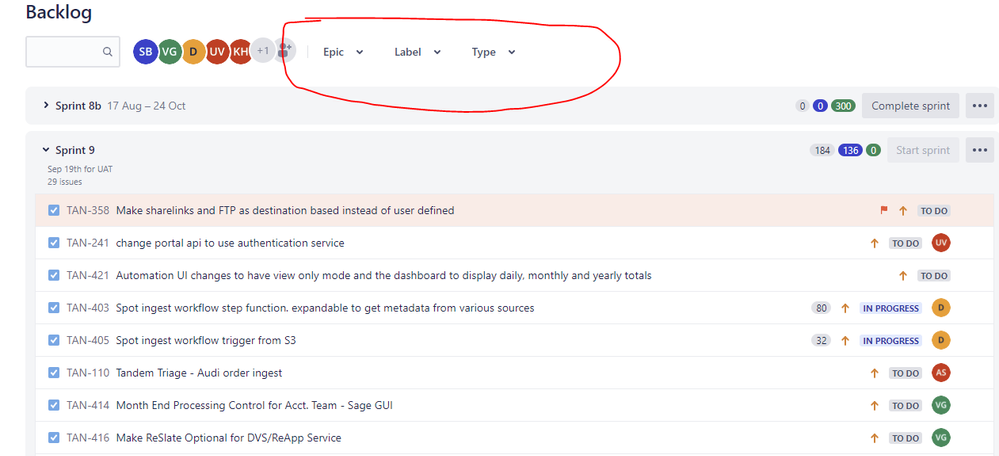This screenshot has width=999, height=456.
Task: Click the search magnifier icon
Action: click(x=108, y=52)
